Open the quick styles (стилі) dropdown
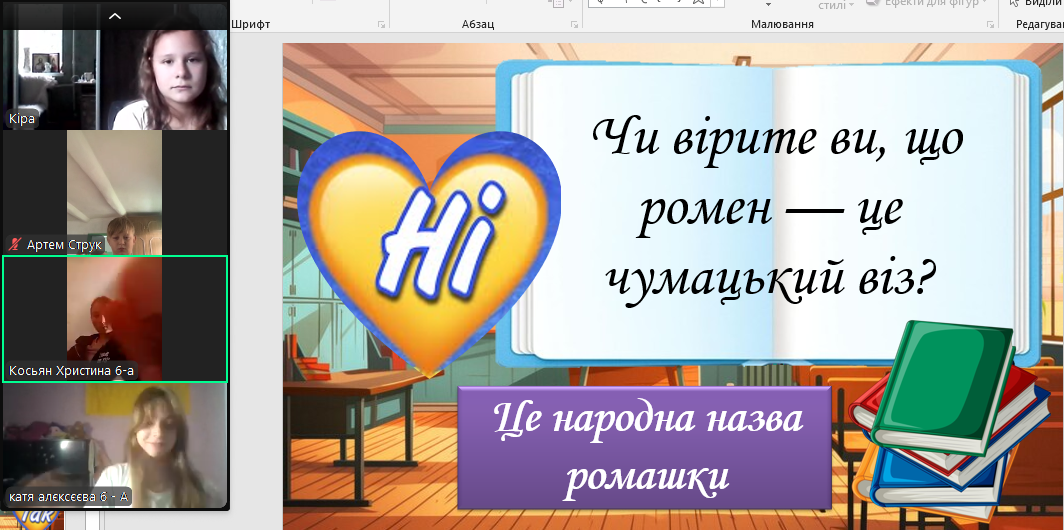The height and width of the screenshot is (530, 1064). coord(836,5)
